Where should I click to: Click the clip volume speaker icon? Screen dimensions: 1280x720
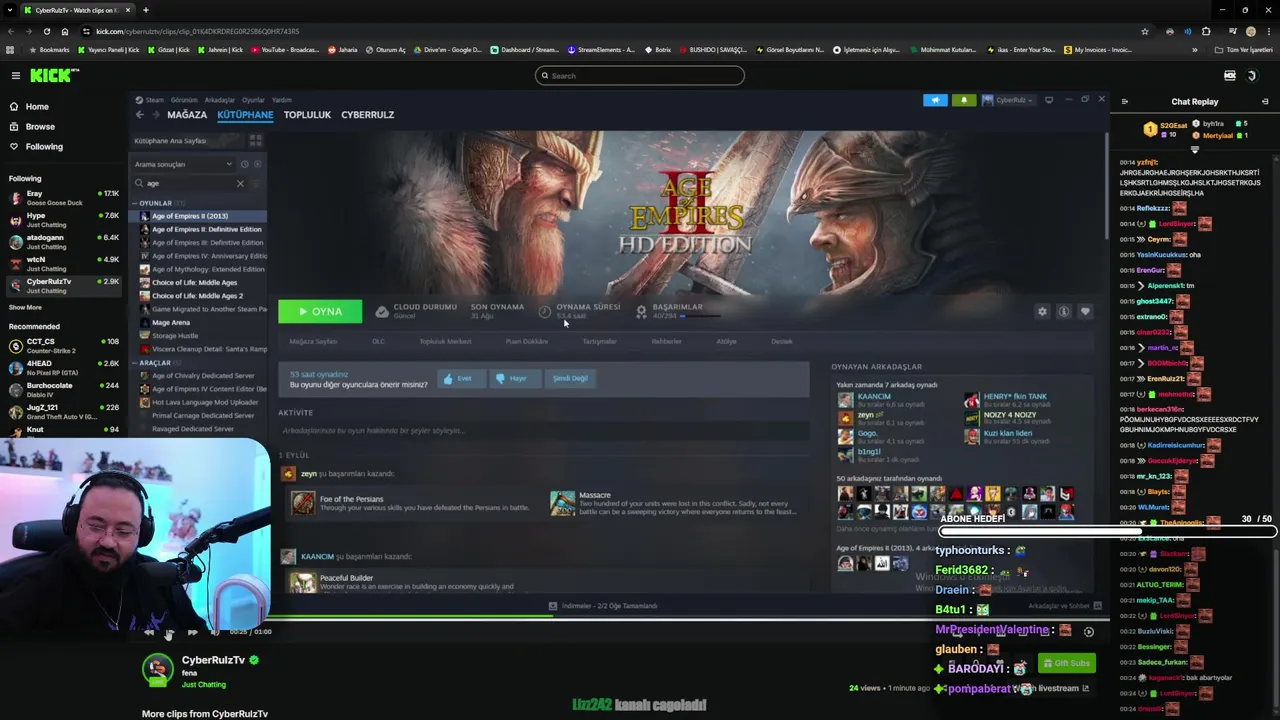click(x=214, y=632)
